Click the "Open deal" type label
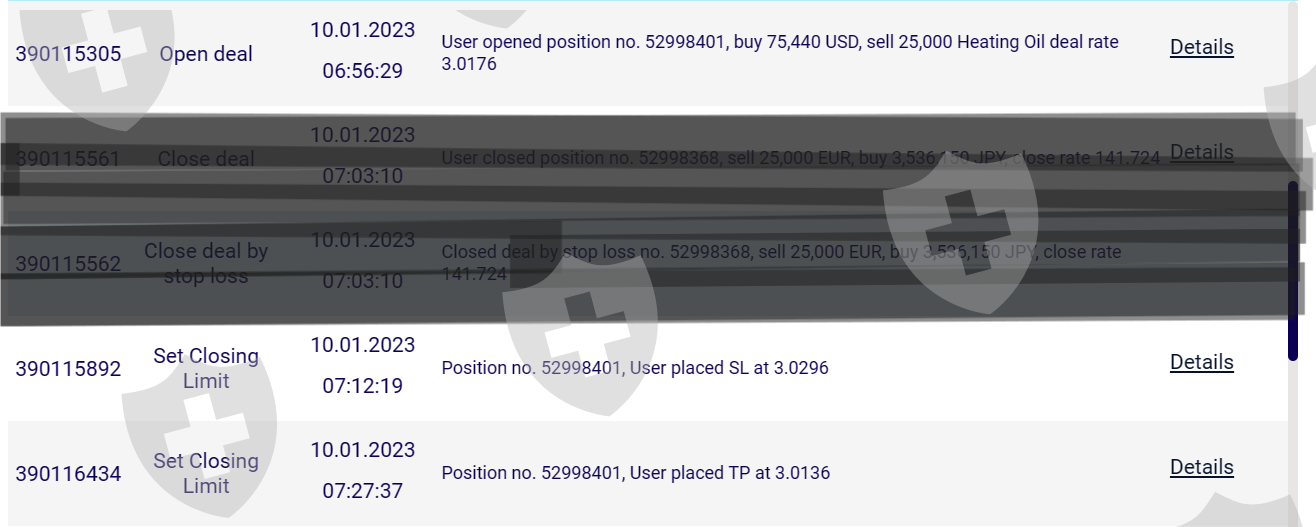 (206, 54)
